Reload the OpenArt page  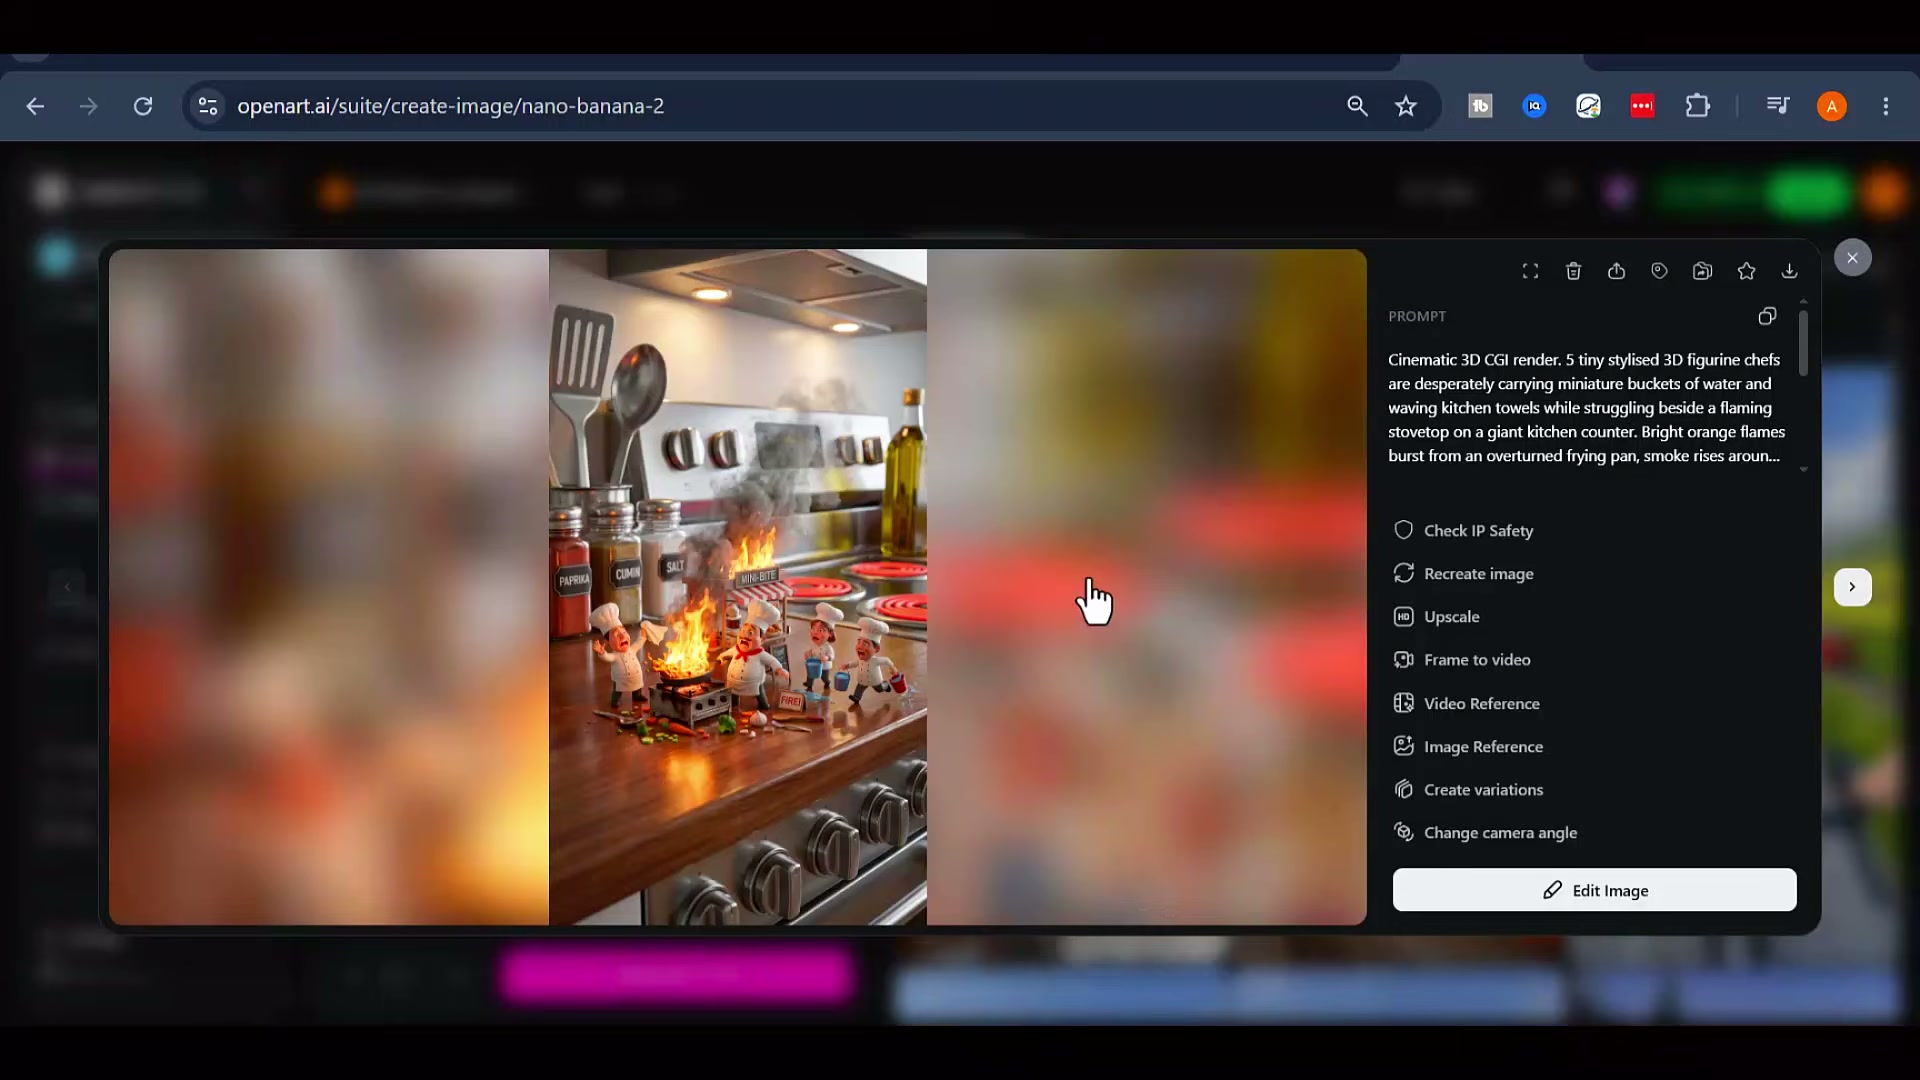coord(143,106)
